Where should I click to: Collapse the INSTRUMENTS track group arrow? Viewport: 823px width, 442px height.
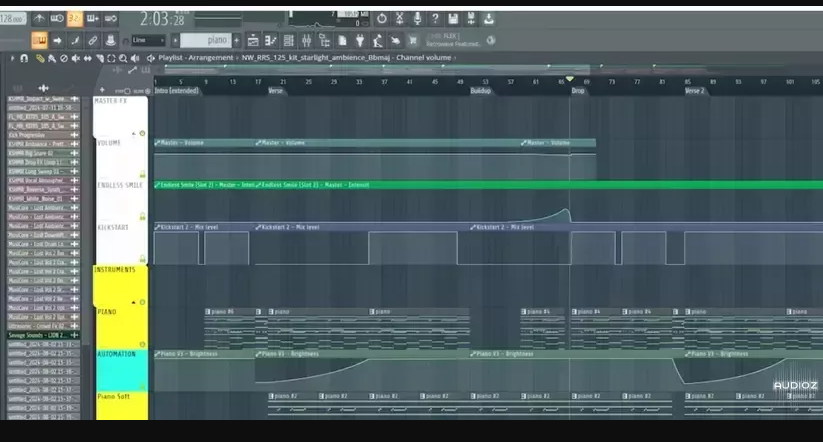pyautogui.click(x=133, y=303)
